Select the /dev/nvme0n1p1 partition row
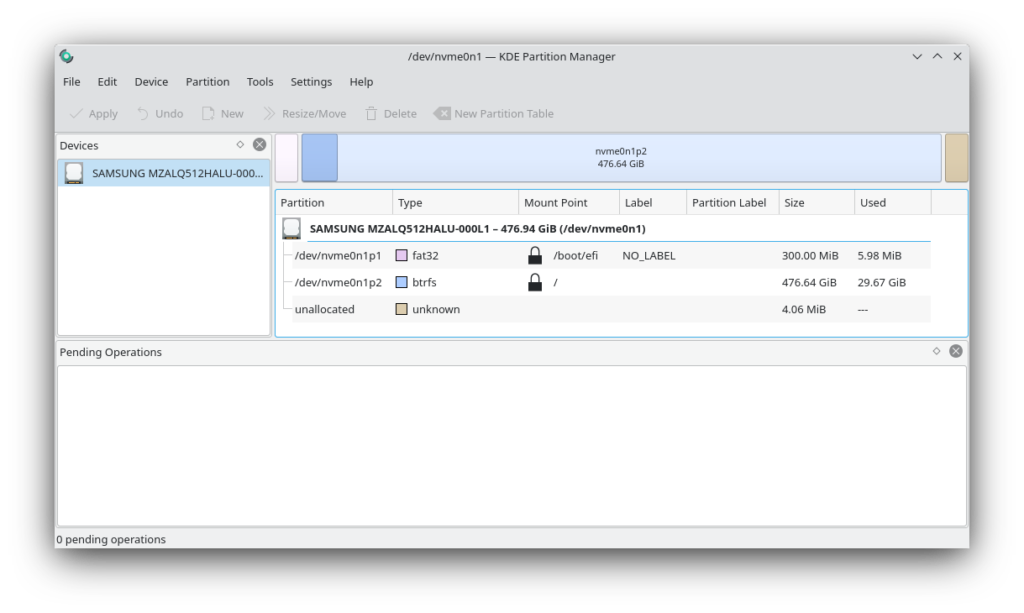The width and height of the screenshot is (1024, 613). 611,256
